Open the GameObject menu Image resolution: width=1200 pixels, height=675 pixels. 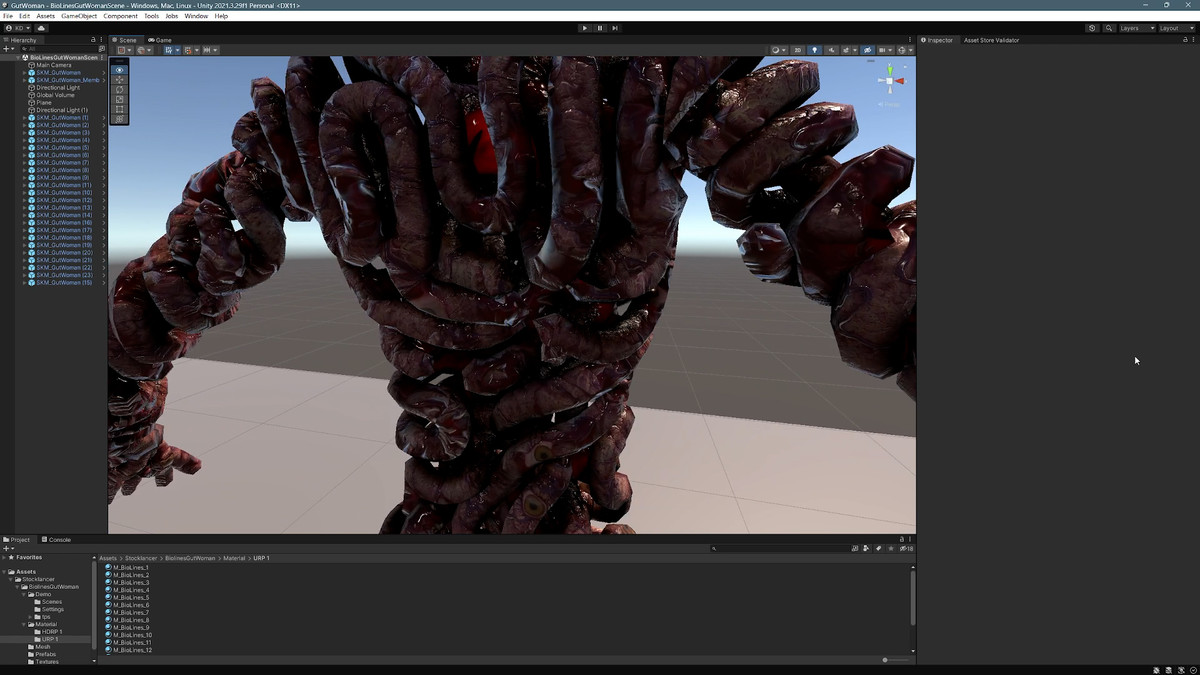click(79, 16)
